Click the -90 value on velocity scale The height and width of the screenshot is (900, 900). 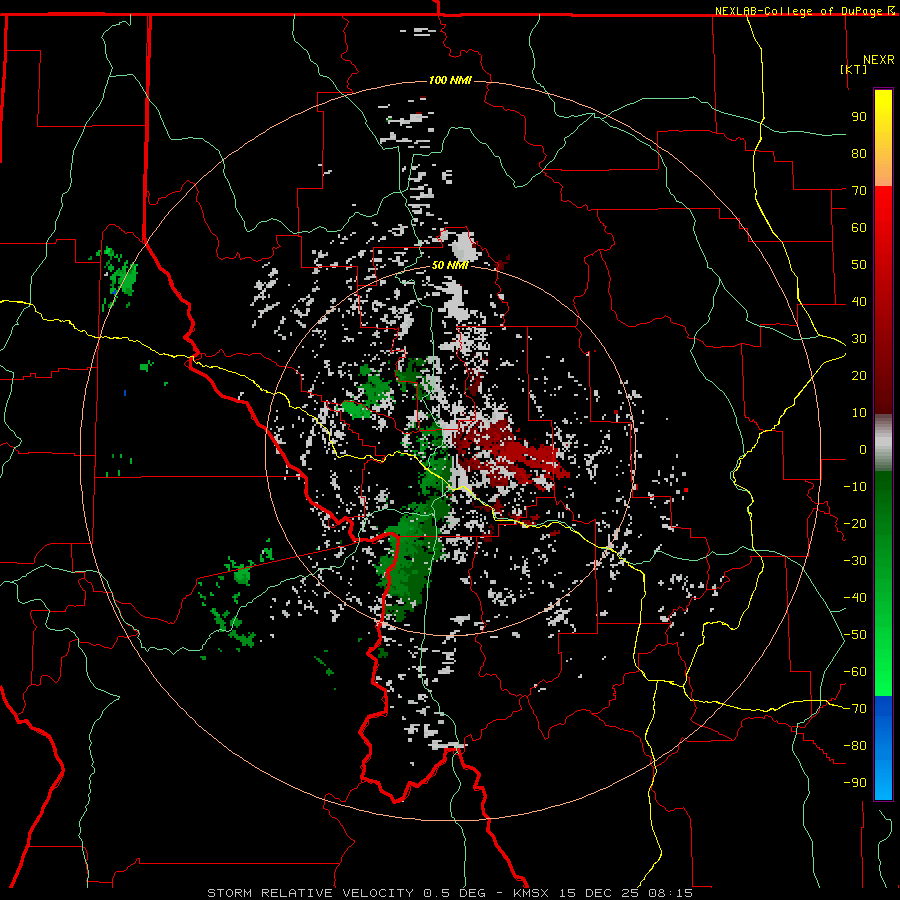(x=855, y=783)
